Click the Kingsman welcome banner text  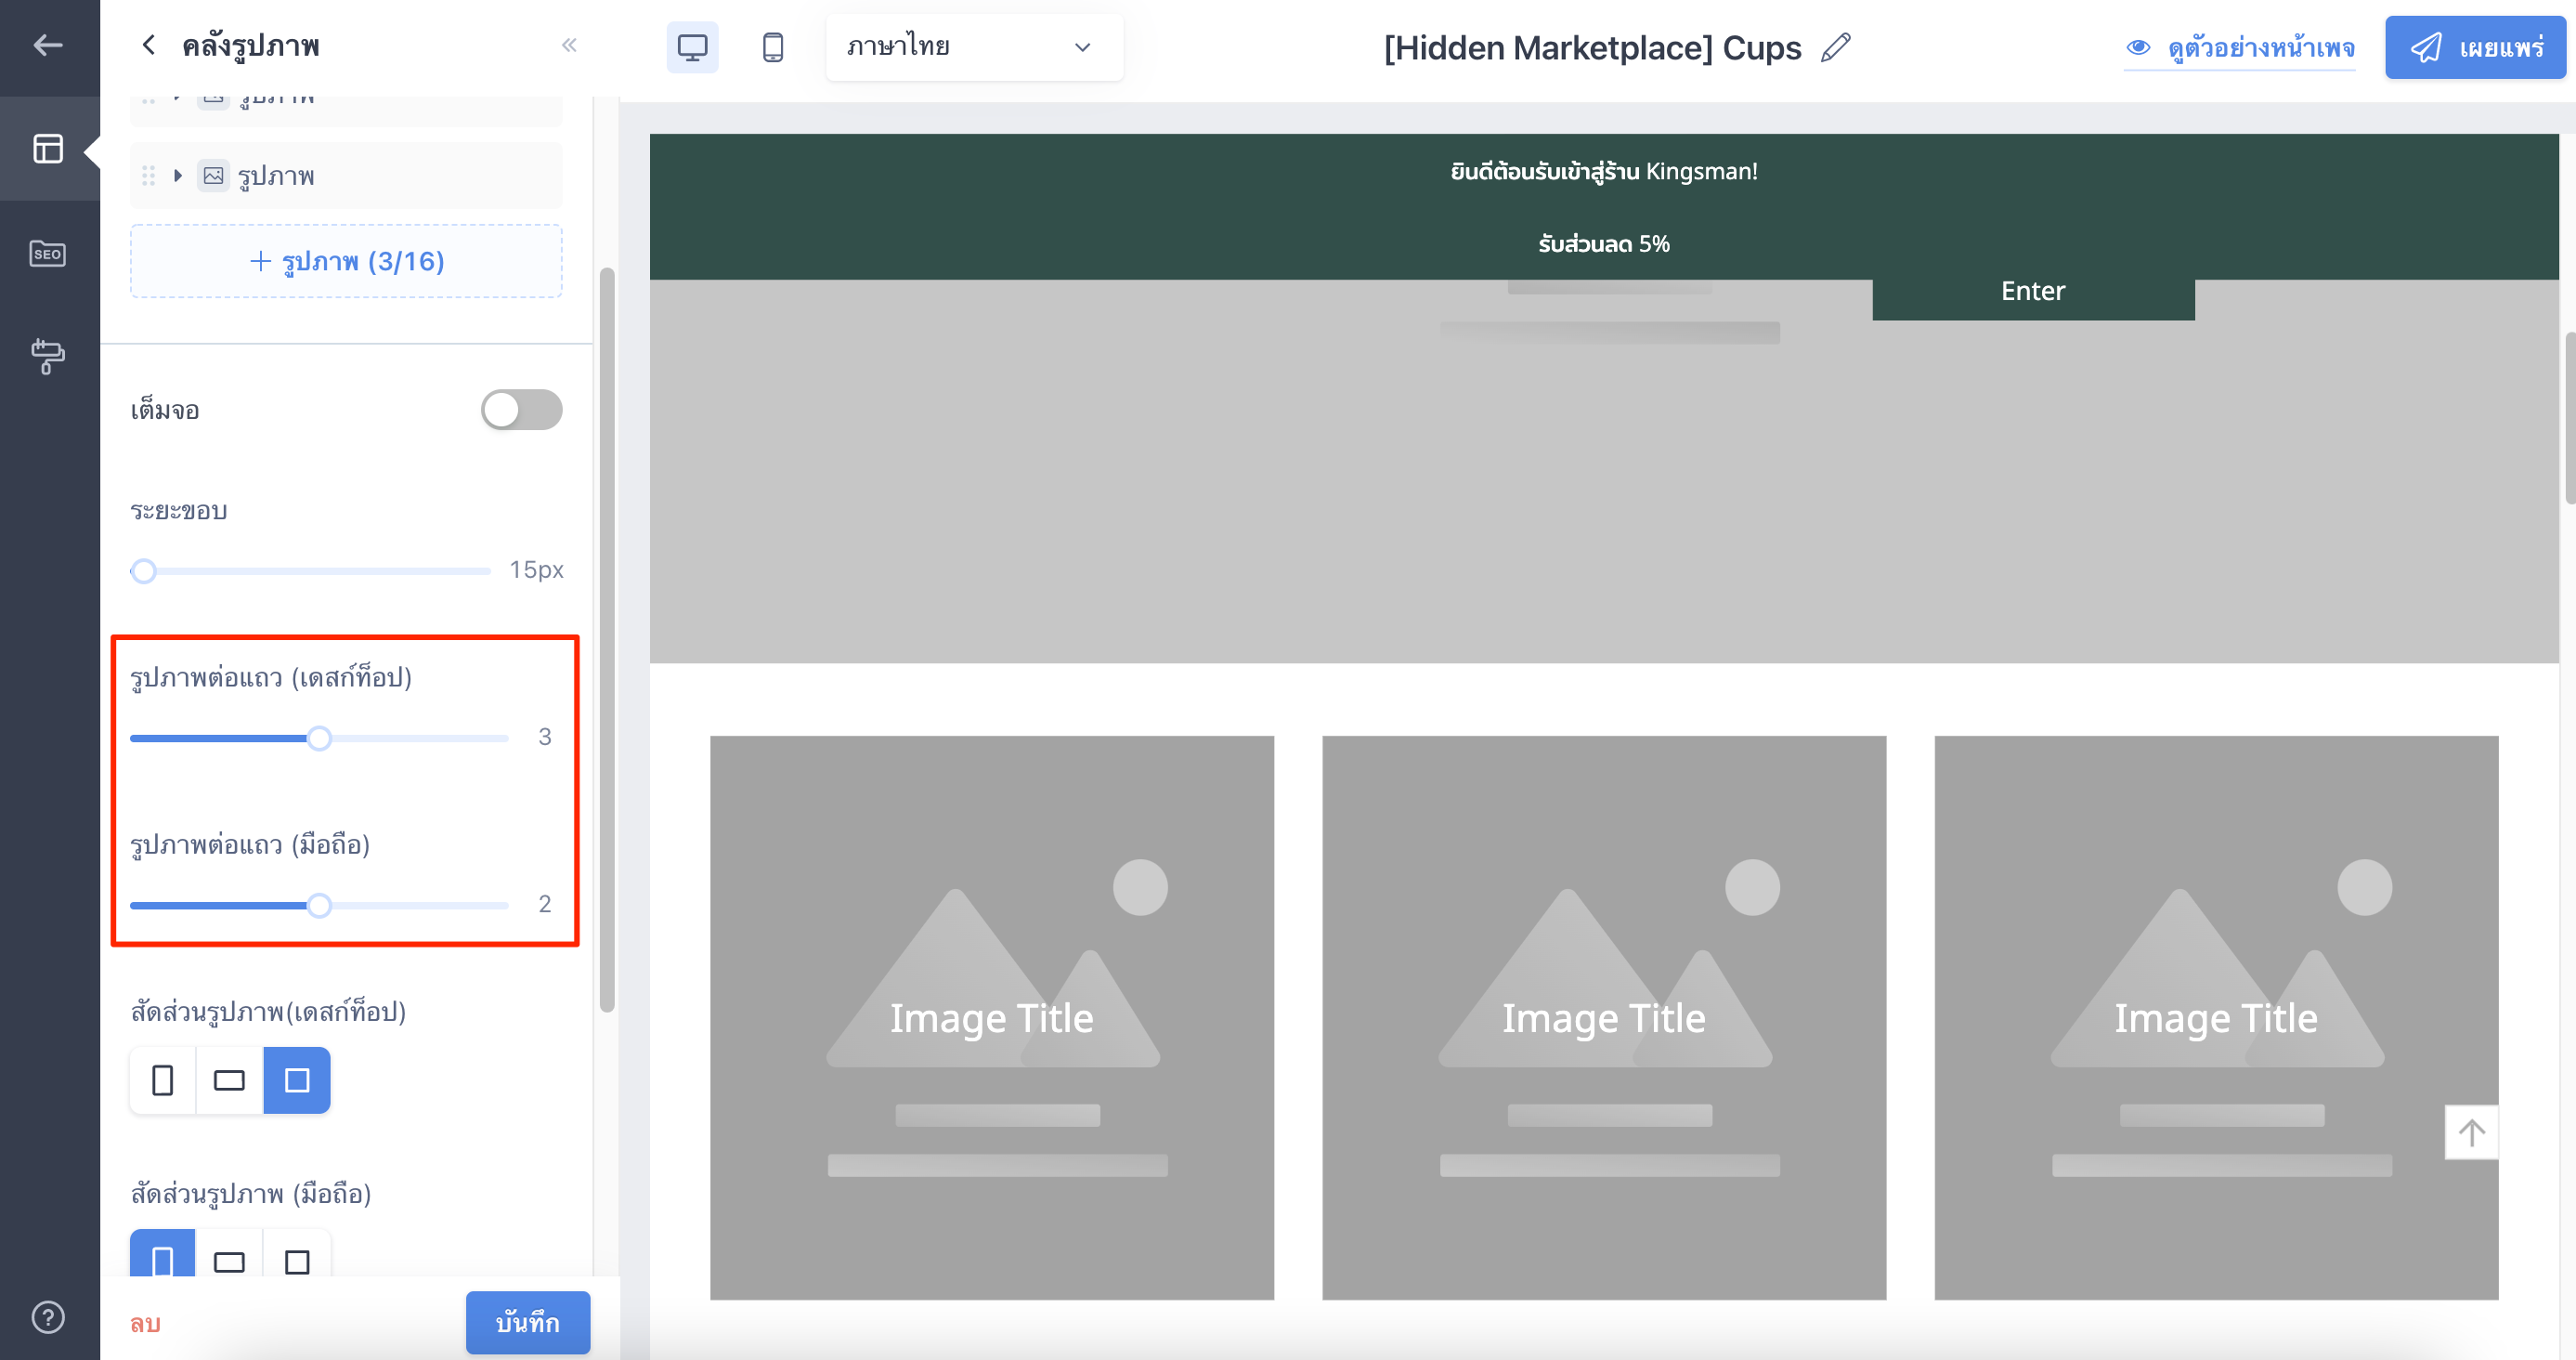pos(1604,171)
